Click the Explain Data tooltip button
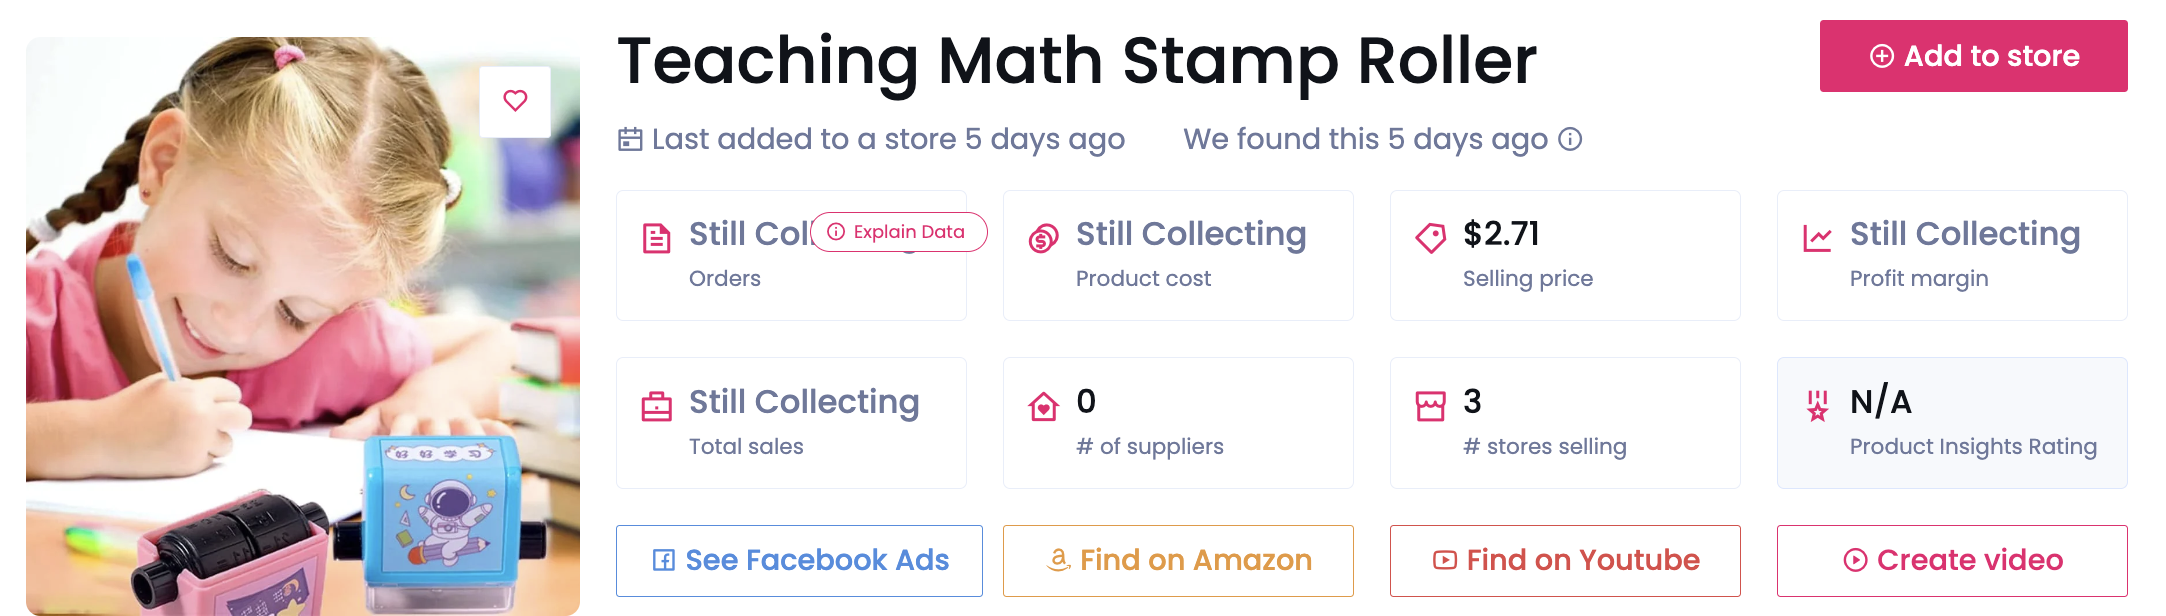 coord(898,232)
